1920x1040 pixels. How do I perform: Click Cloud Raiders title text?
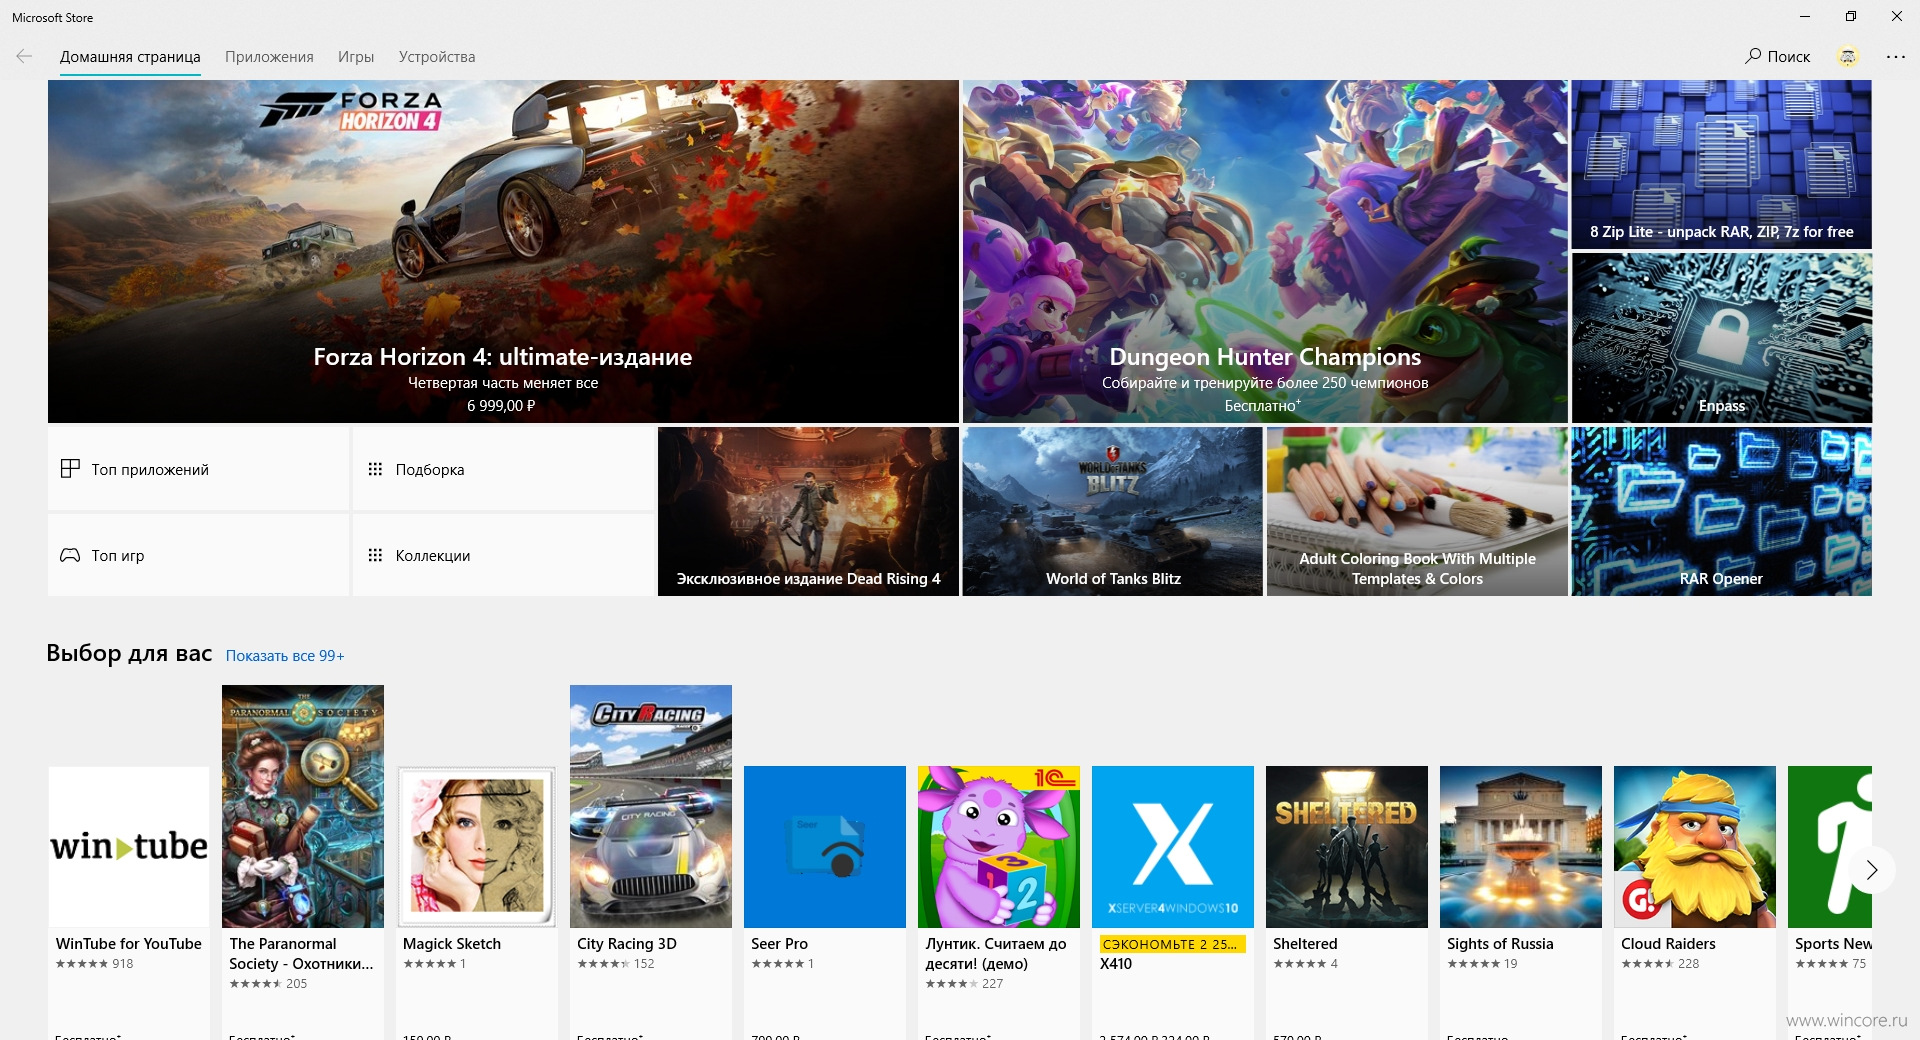[x=1668, y=944]
